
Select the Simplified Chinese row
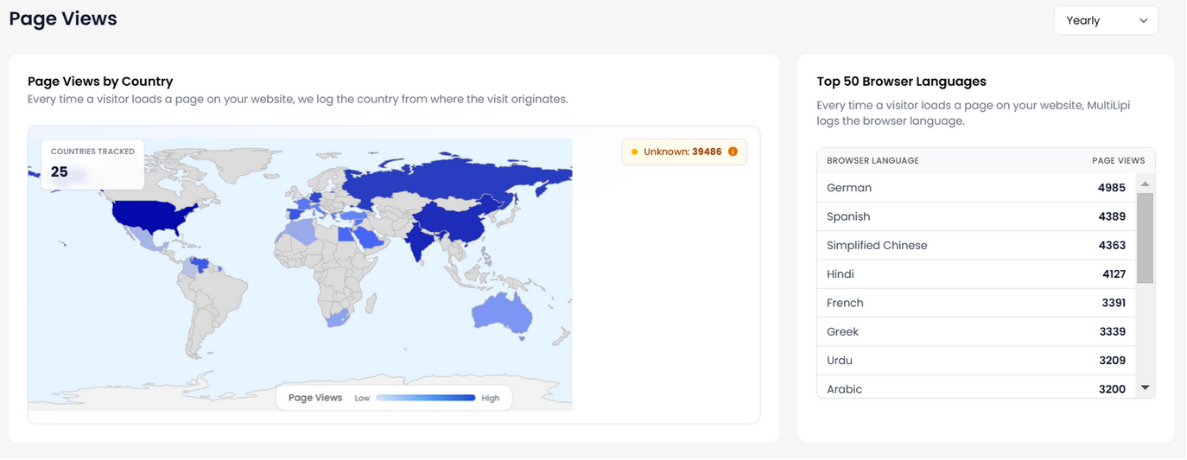[x=977, y=245]
